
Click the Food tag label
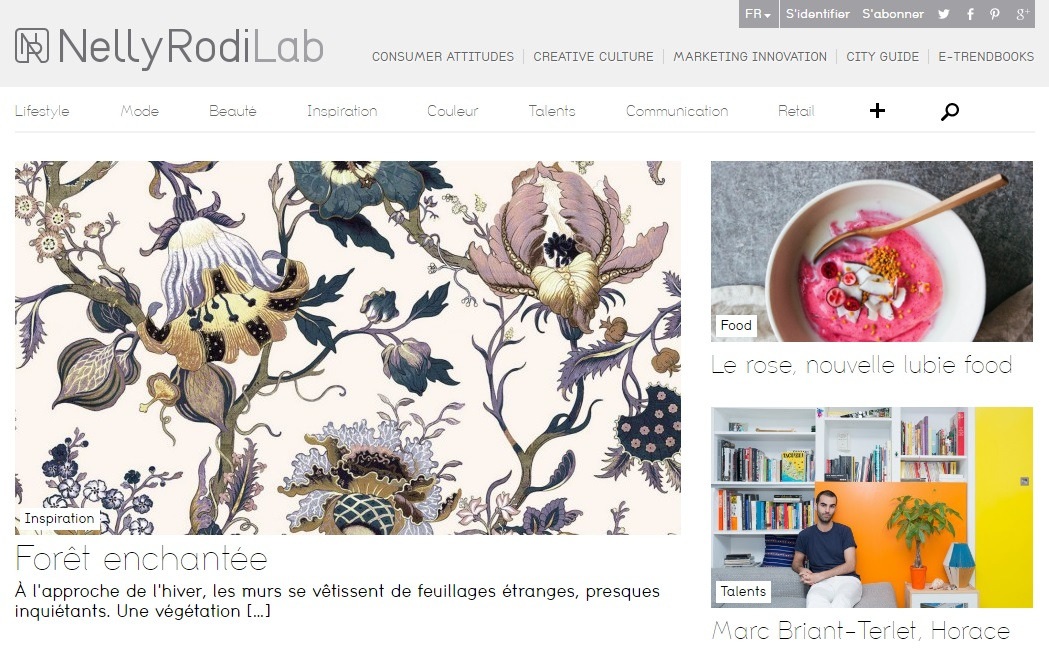click(736, 326)
